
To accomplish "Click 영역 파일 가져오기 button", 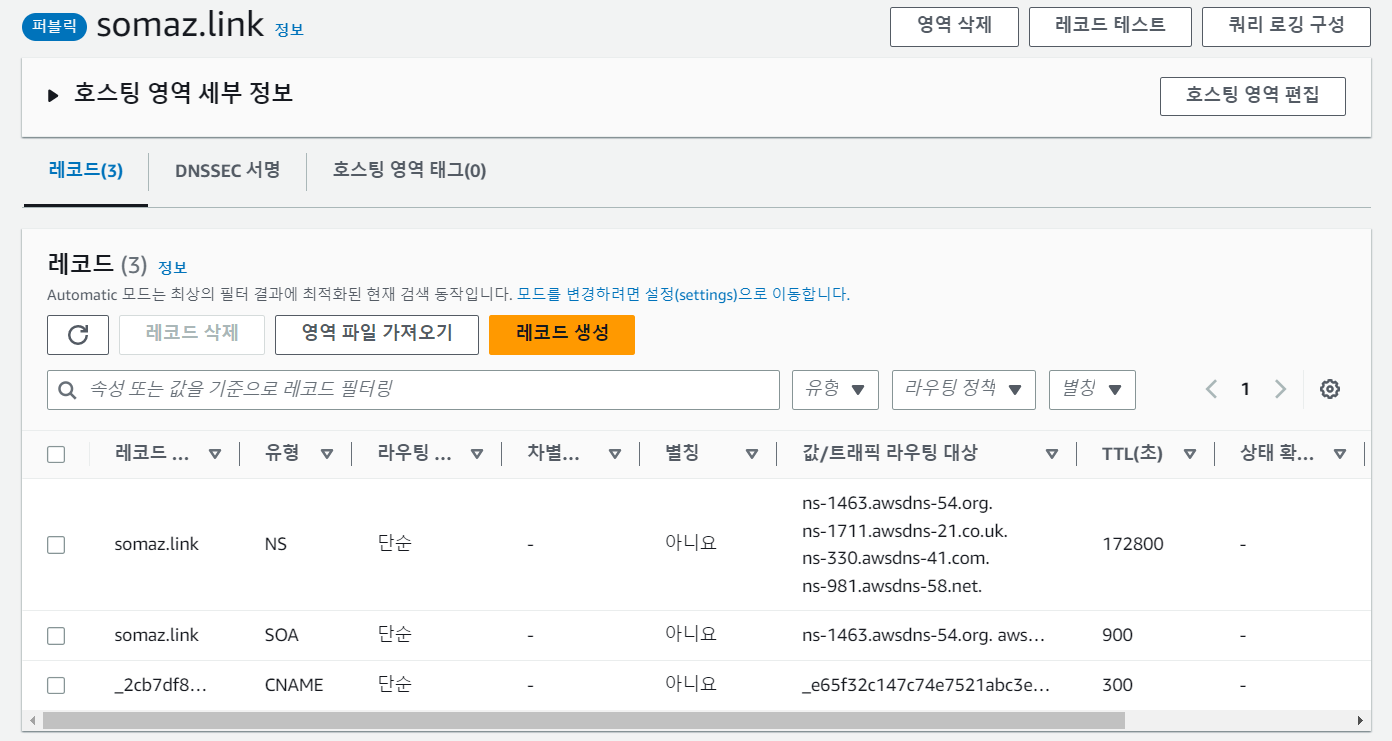I will (x=377, y=334).
